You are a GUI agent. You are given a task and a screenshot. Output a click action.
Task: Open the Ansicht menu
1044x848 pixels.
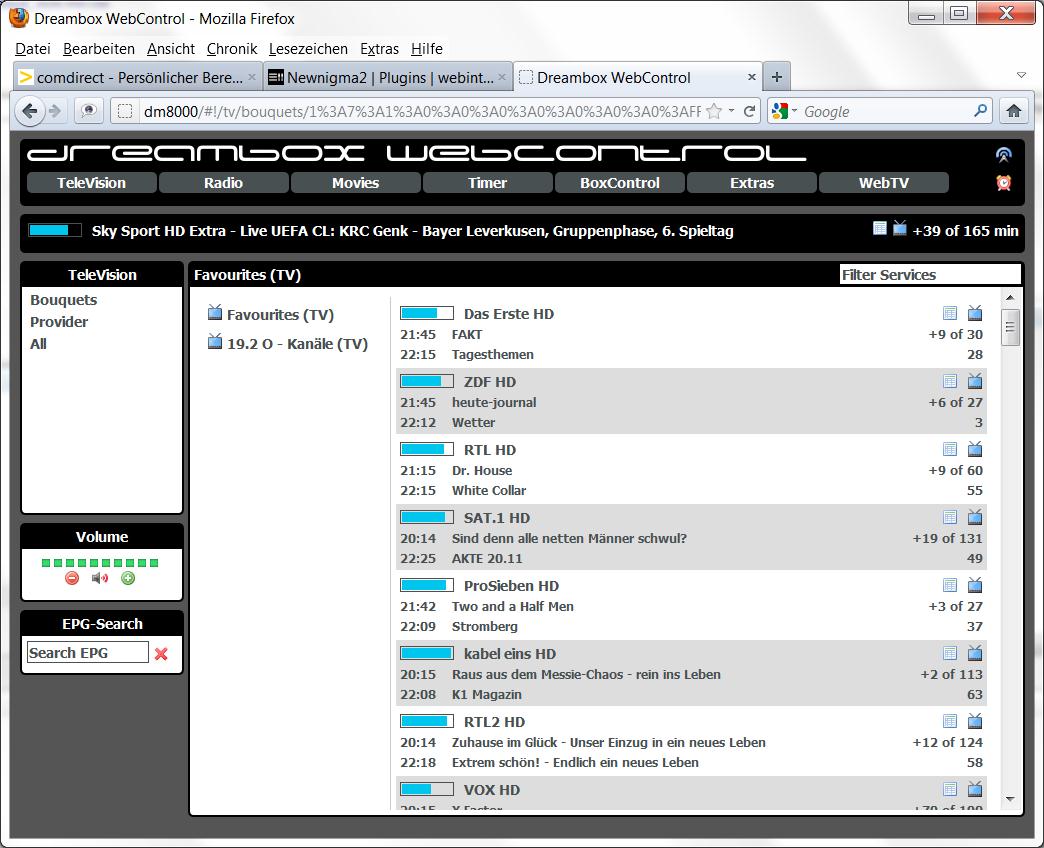[171, 49]
